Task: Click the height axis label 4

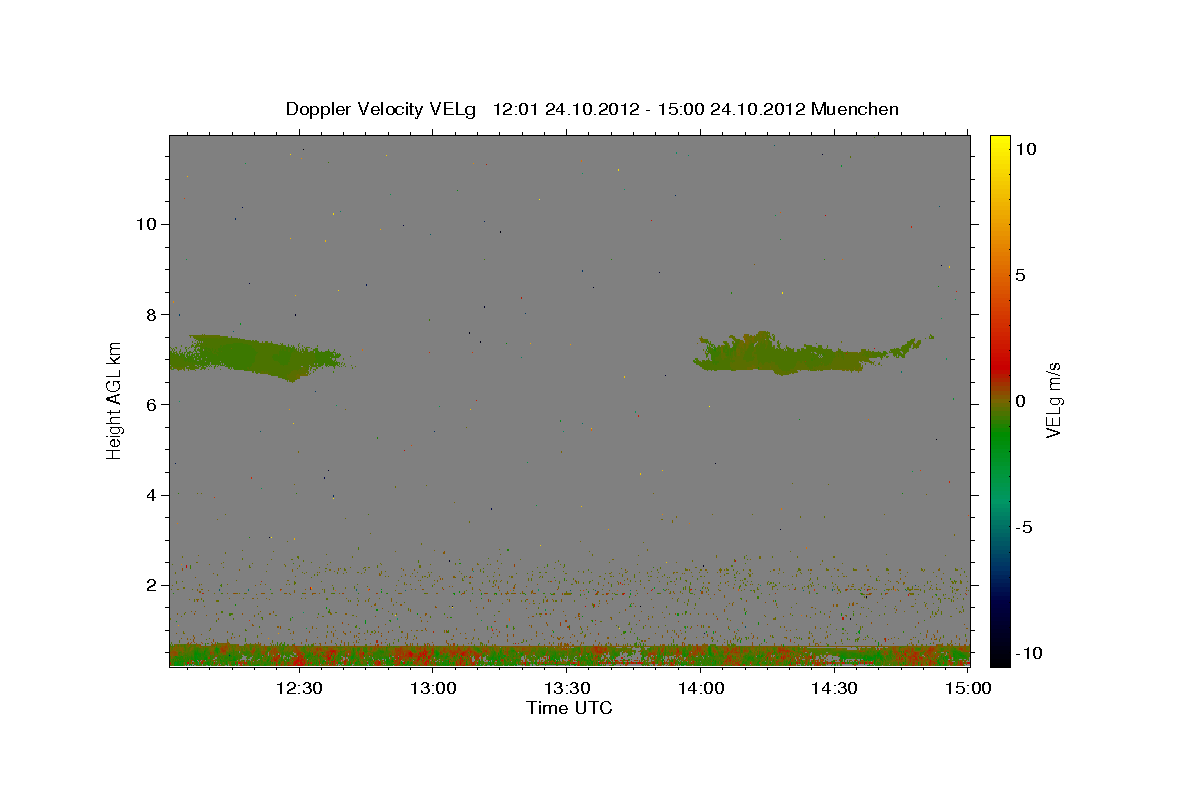Action: click(x=151, y=495)
